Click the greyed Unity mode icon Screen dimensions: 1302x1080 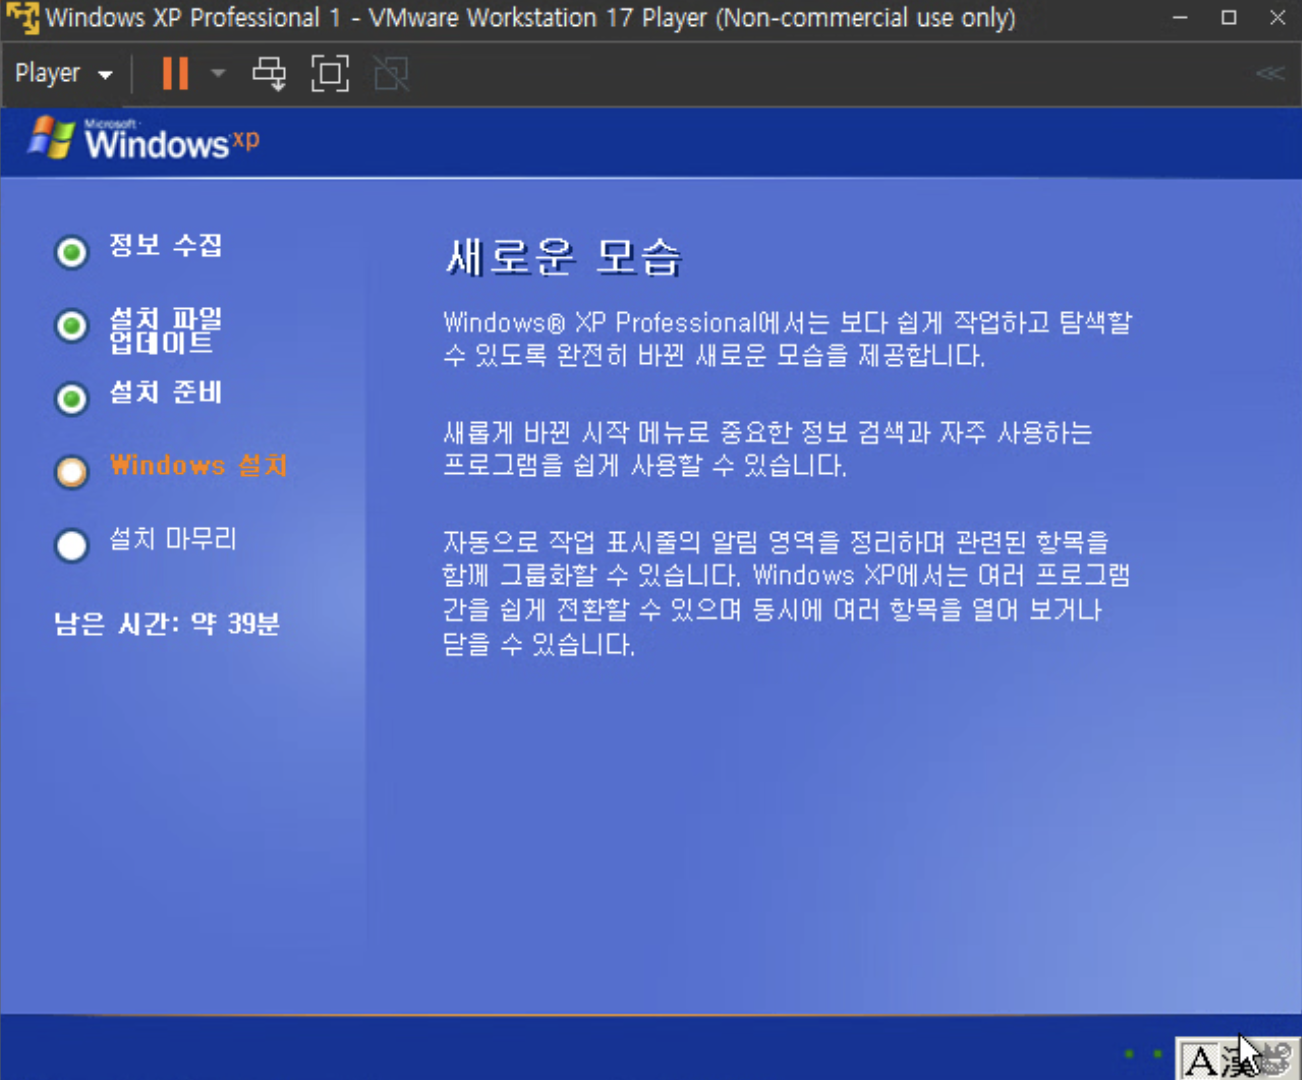(391, 73)
